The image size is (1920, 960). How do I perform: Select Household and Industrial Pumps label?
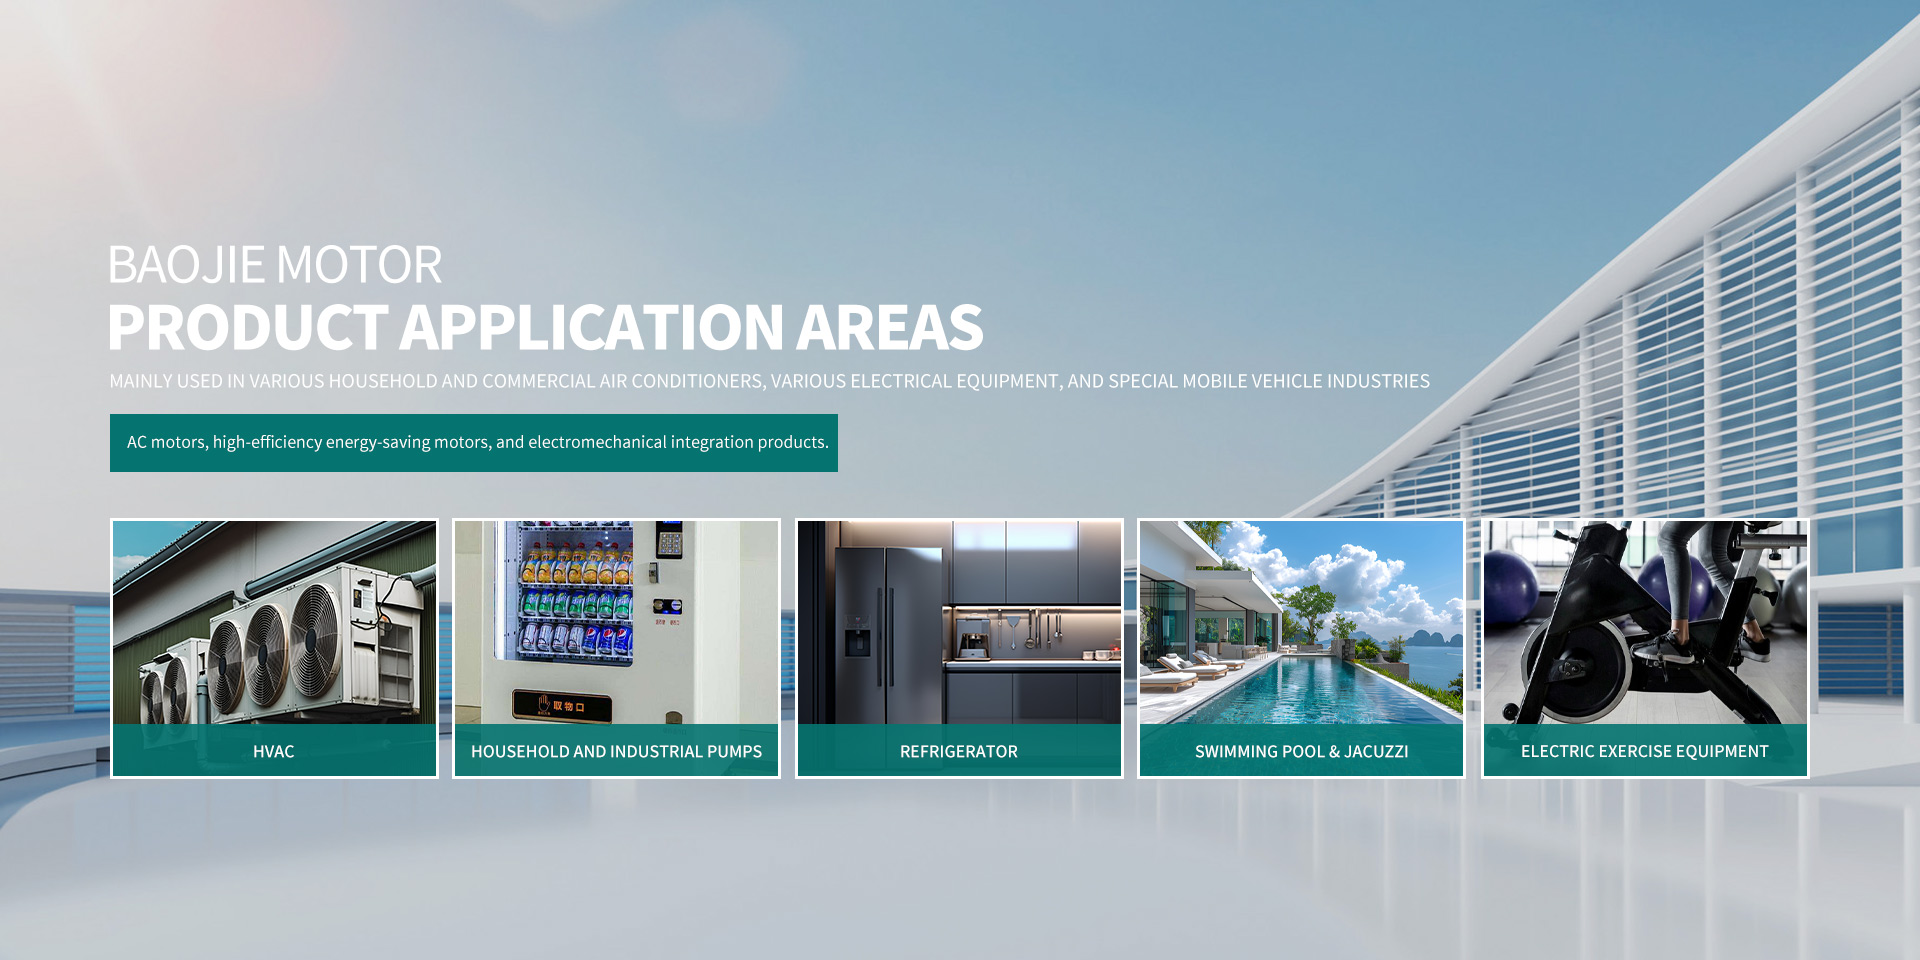point(616,751)
